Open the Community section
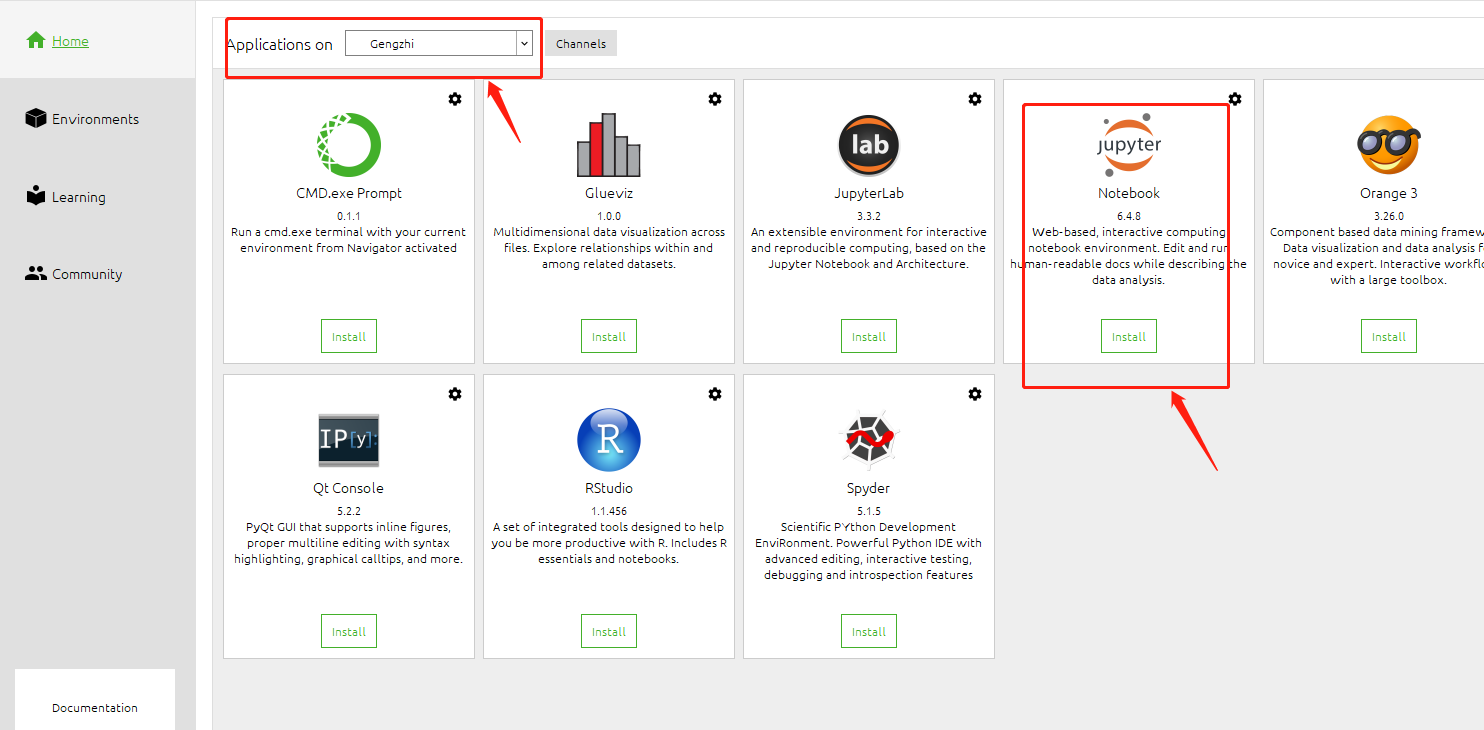Viewport: 1484px width, 730px height. click(x=74, y=274)
